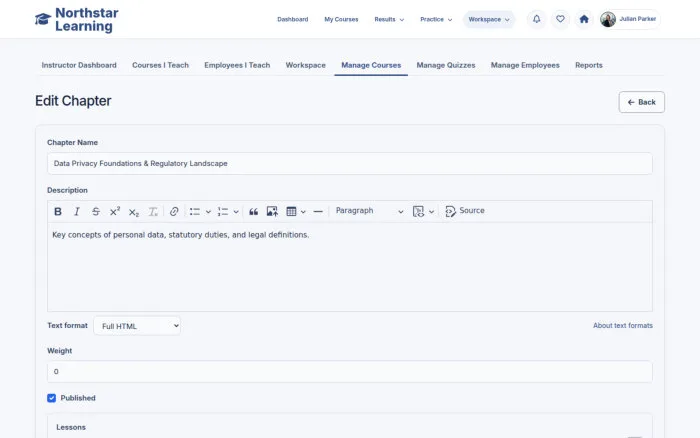
Task: Insert a link via the link icon
Action: tap(174, 211)
